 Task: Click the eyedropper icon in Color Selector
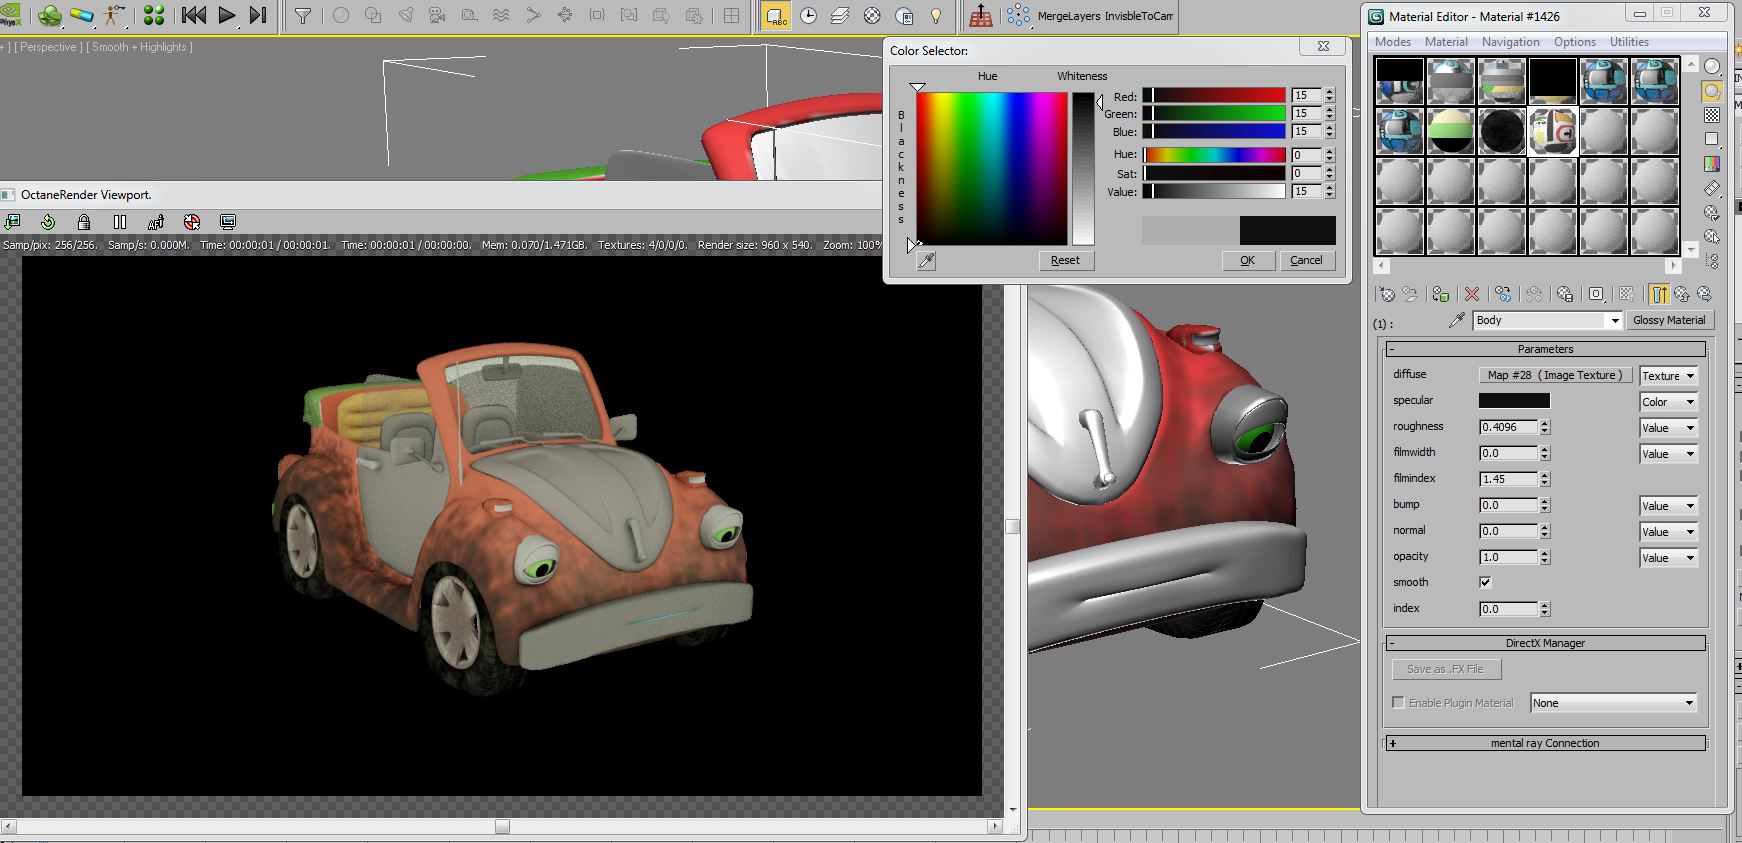[927, 260]
